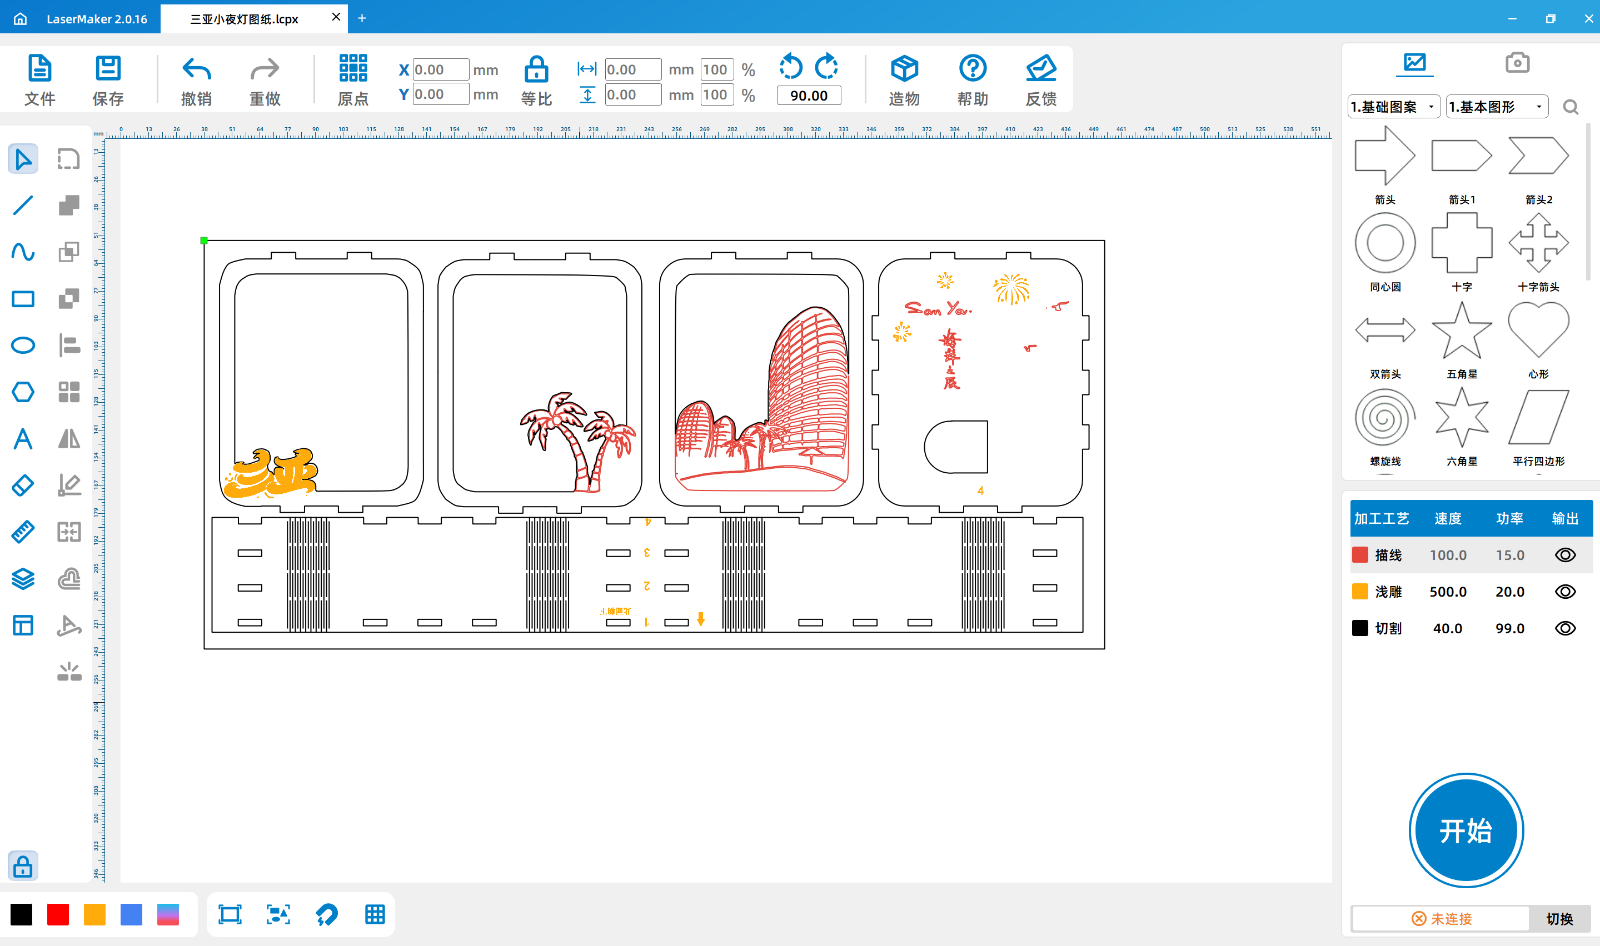Click the fit-to-frame view icon
The image size is (1600, 946).
point(230,914)
